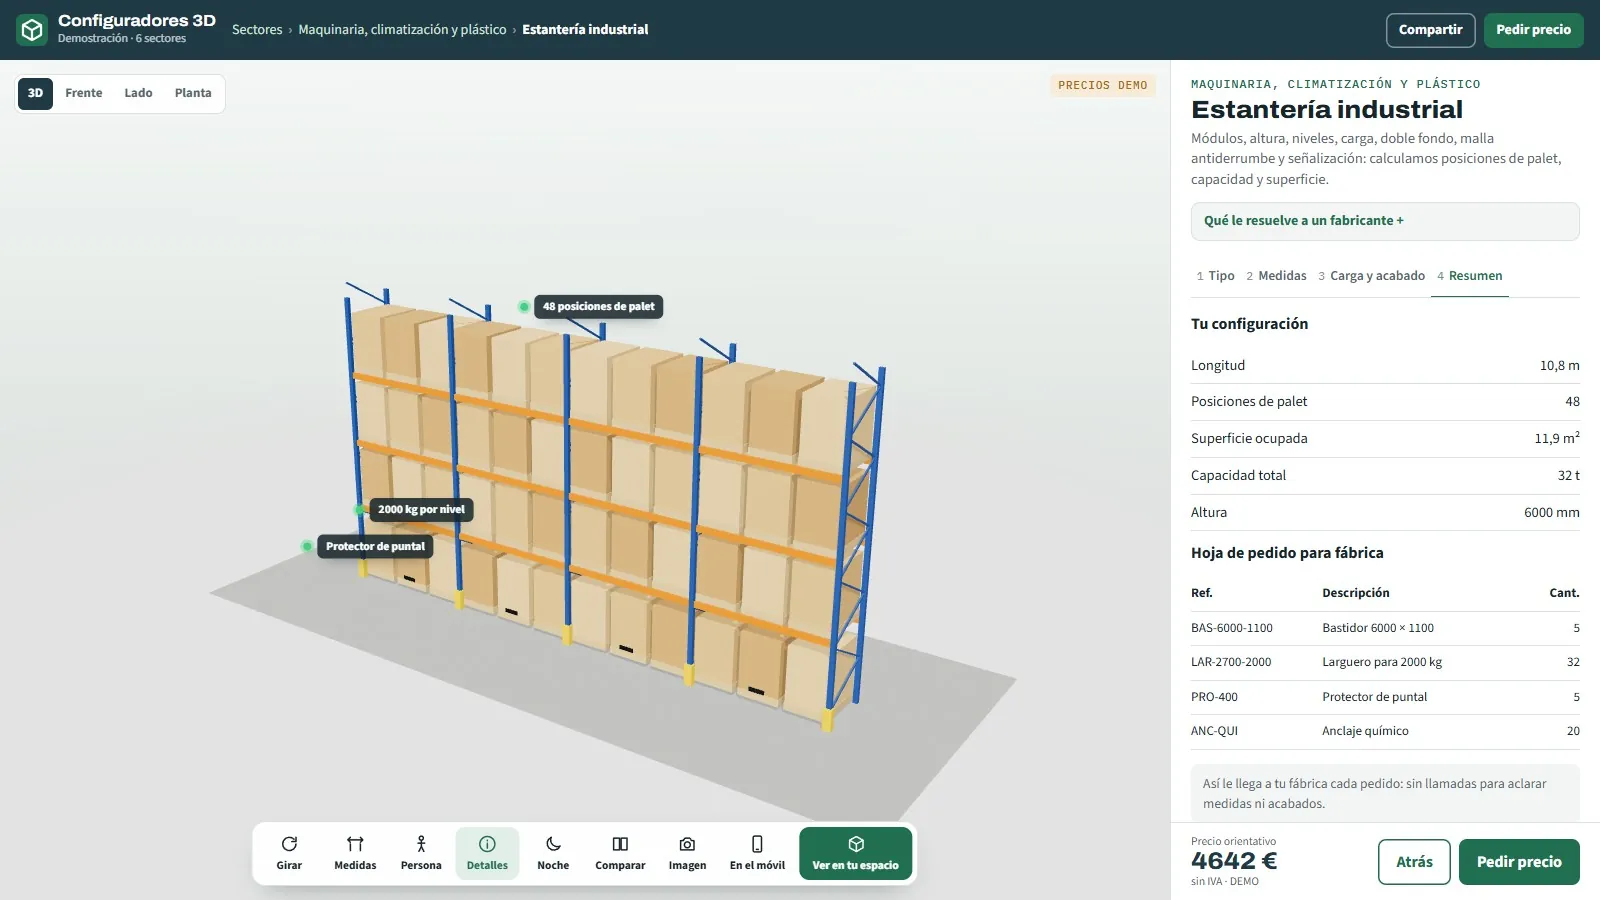Open Sectores breadcrumb link

257,30
